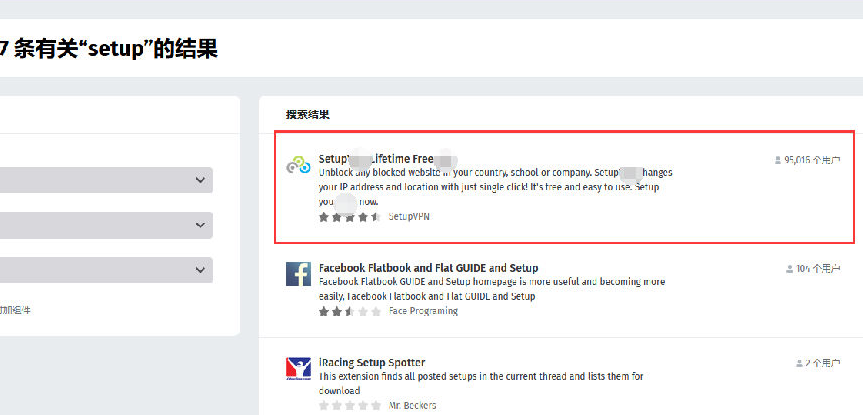The width and height of the screenshot is (863, 415).
Task: Click the star rating of SetupVPN result
Action: [x=349, y=216]
